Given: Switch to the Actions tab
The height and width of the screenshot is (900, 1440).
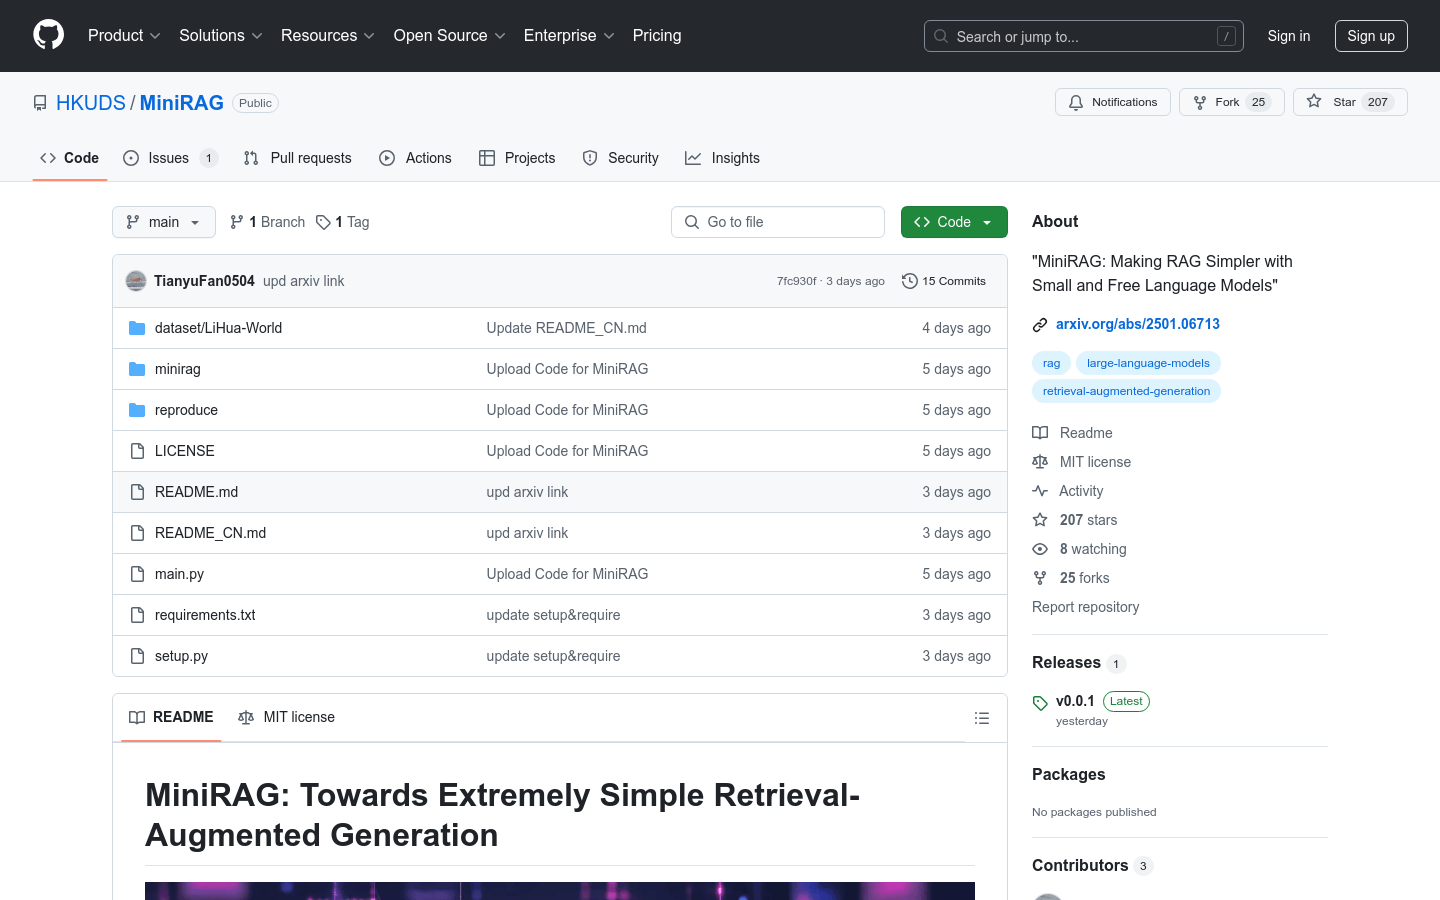Looking at the screenshot, I should [416, 158].
